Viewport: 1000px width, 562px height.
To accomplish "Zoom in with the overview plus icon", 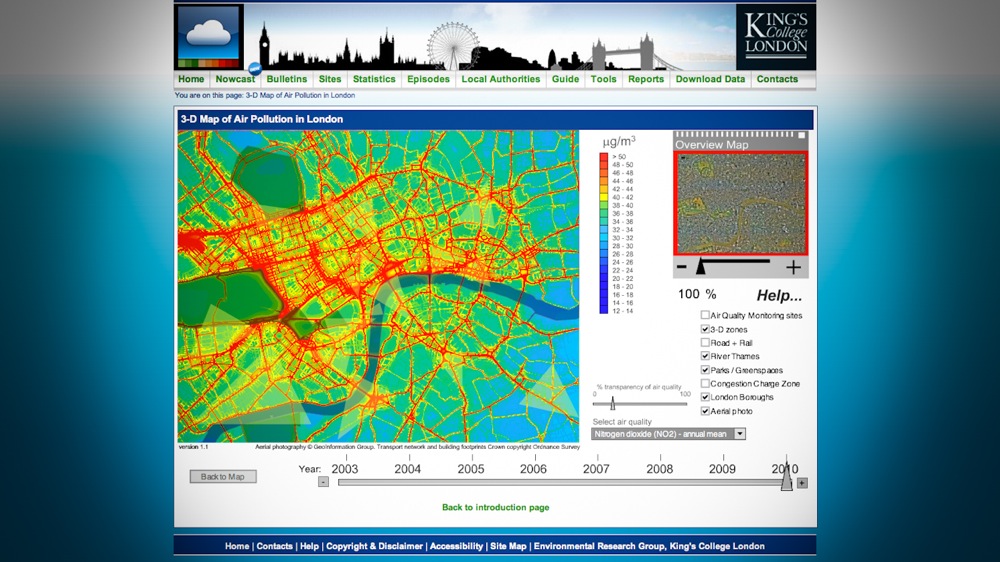I will tap(793, 267).
